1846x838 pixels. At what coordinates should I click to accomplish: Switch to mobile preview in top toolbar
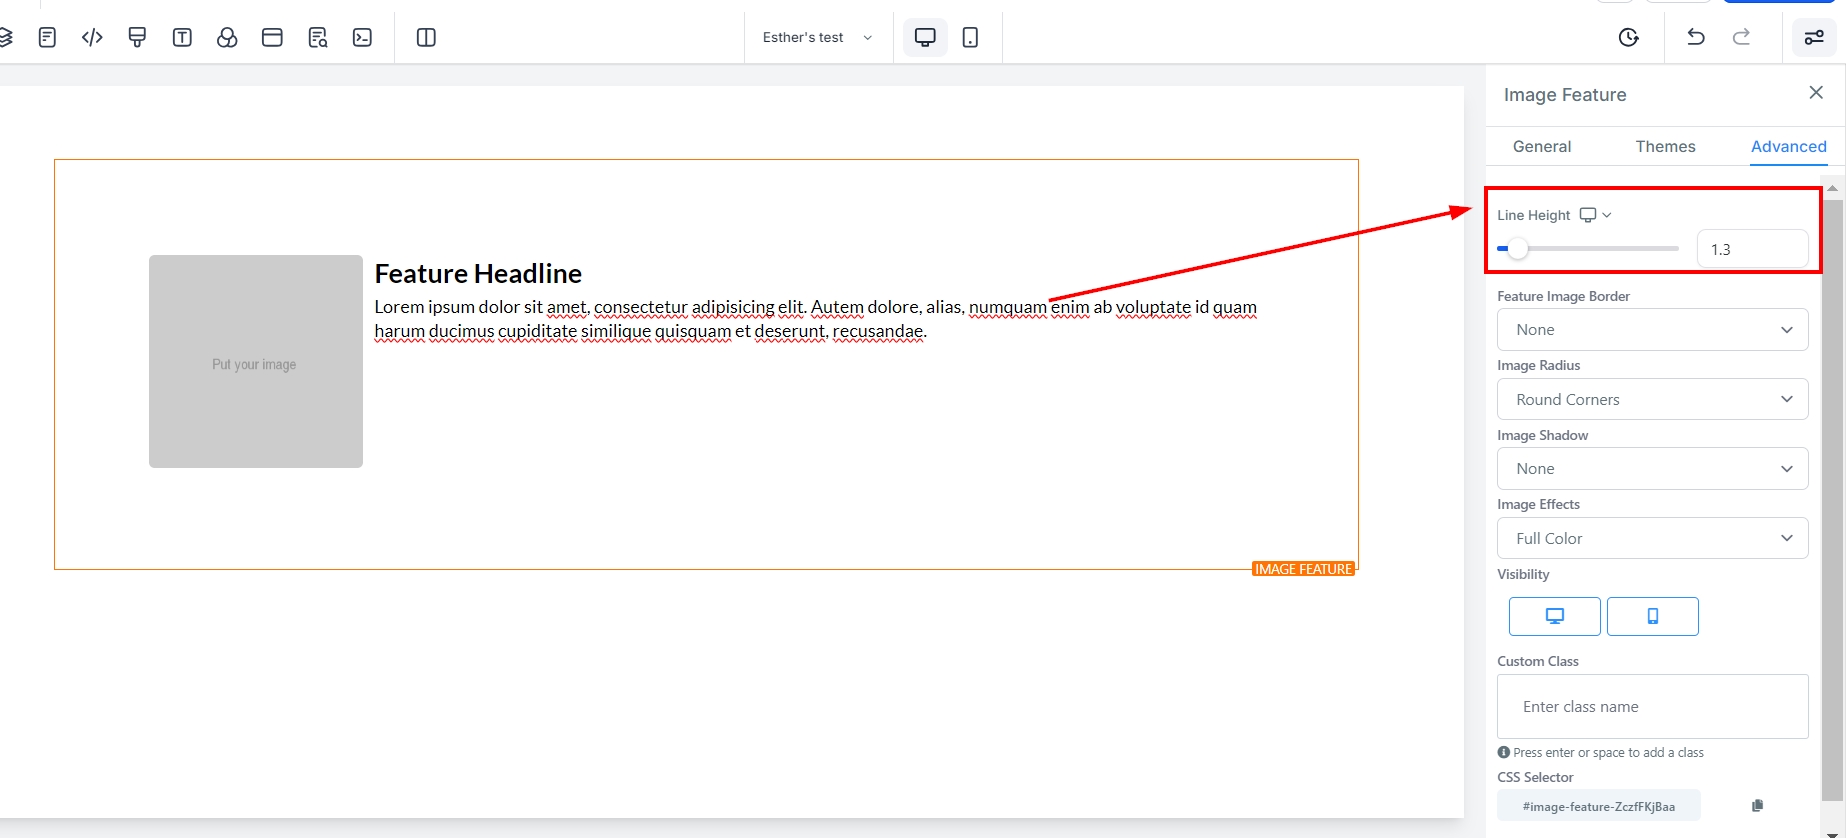point(970,38)
